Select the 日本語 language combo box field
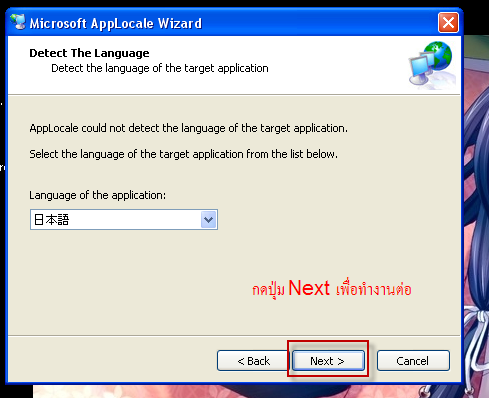This screenshot has width=489, height=398. [124, 220]
